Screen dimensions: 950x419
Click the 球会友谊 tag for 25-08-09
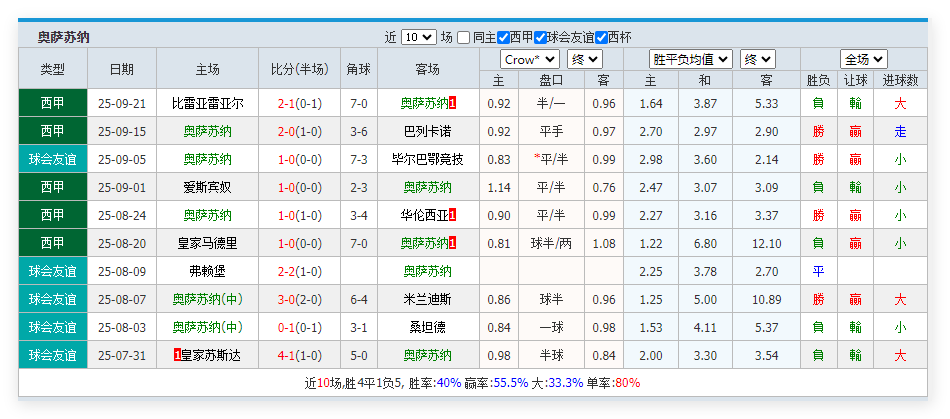[52, 271]
